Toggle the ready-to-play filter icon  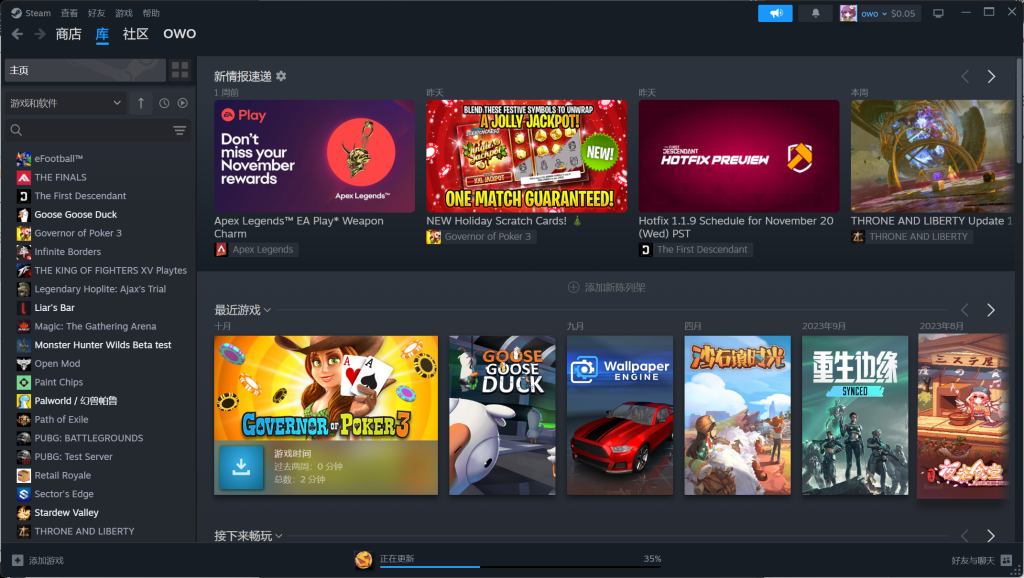183,103
